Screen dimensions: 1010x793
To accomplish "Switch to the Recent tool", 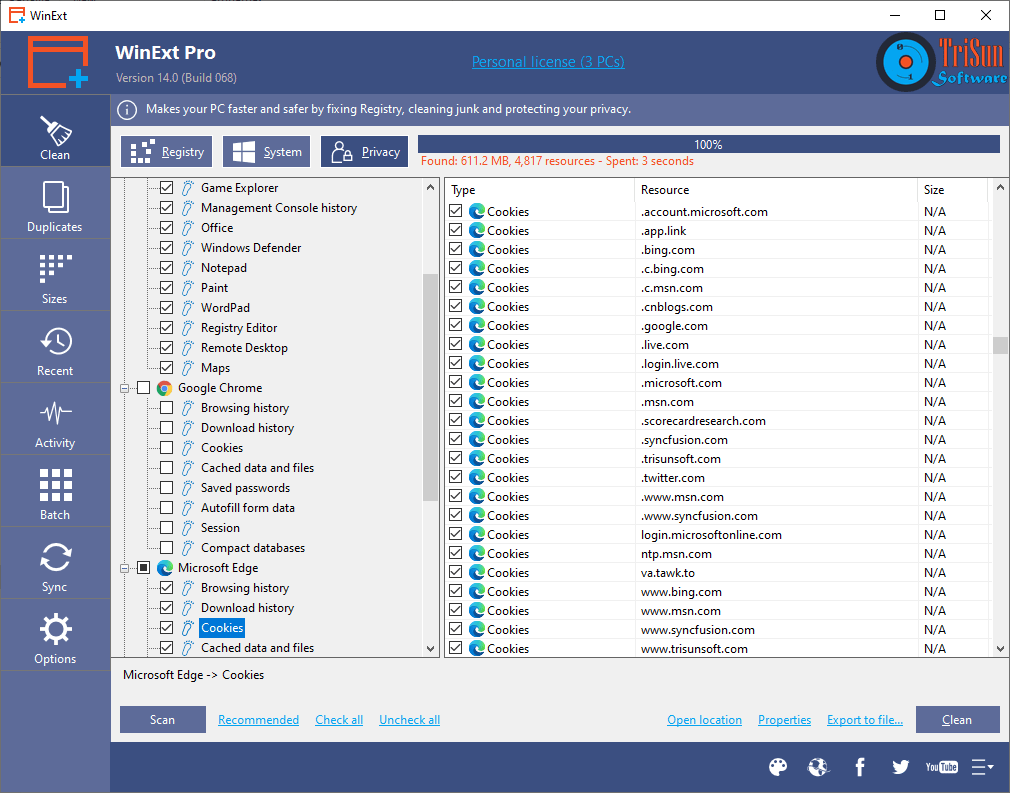I will pyautogui.click(x=55, y=347).
